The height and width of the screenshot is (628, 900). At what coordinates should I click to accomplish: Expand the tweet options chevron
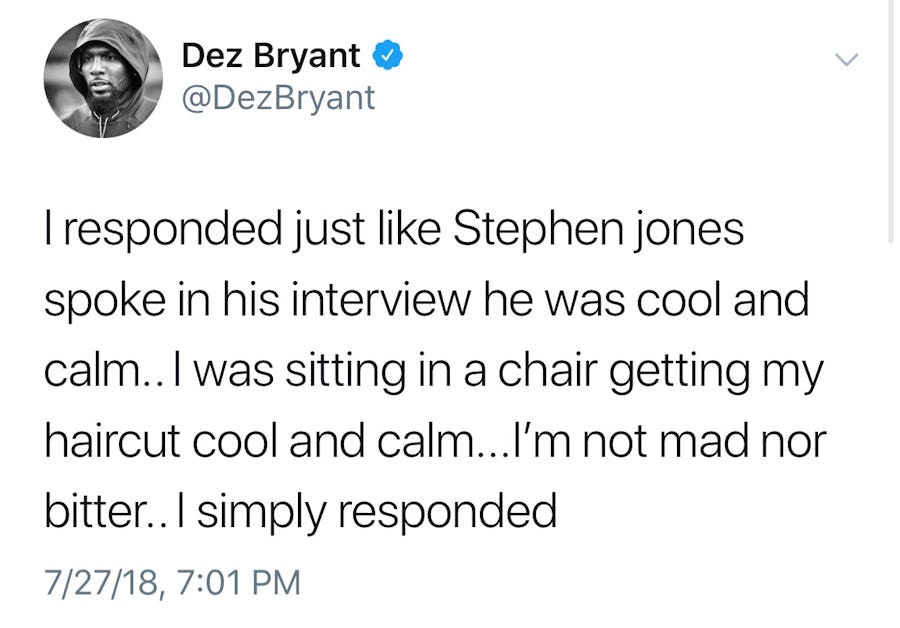846,60
